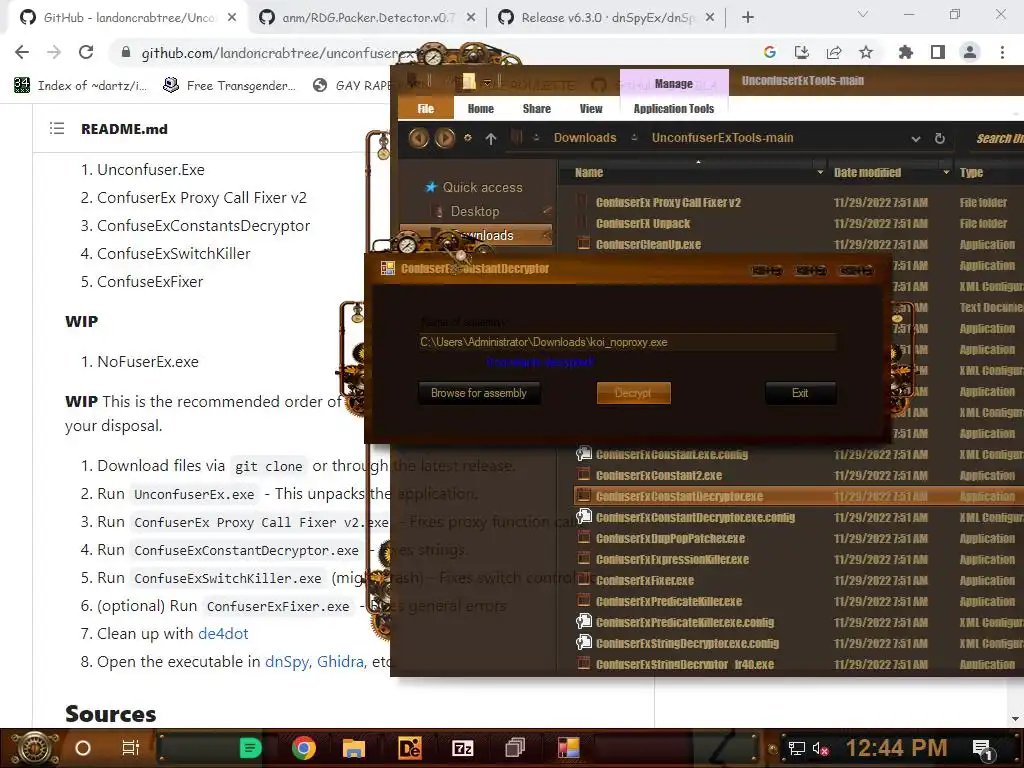Open Free Transgender bookmark
1024x768 pixels.
[x=229, y=86]
